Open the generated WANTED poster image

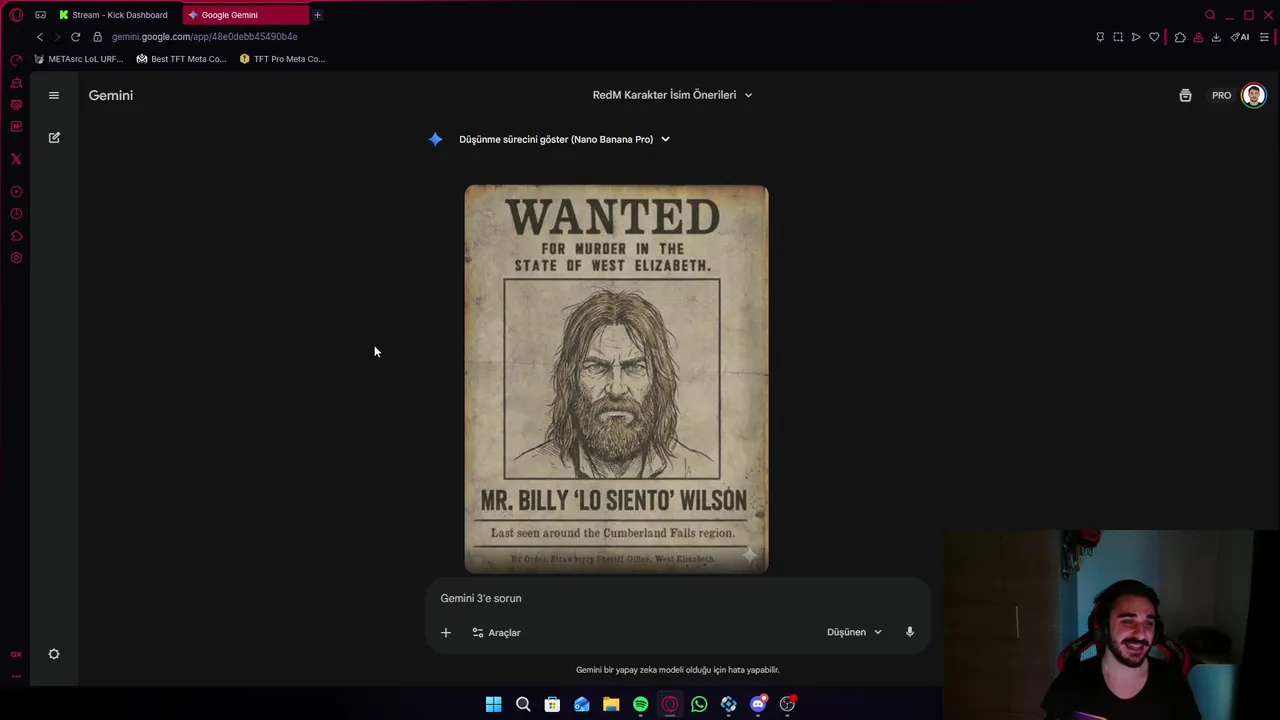click(616, 379)
